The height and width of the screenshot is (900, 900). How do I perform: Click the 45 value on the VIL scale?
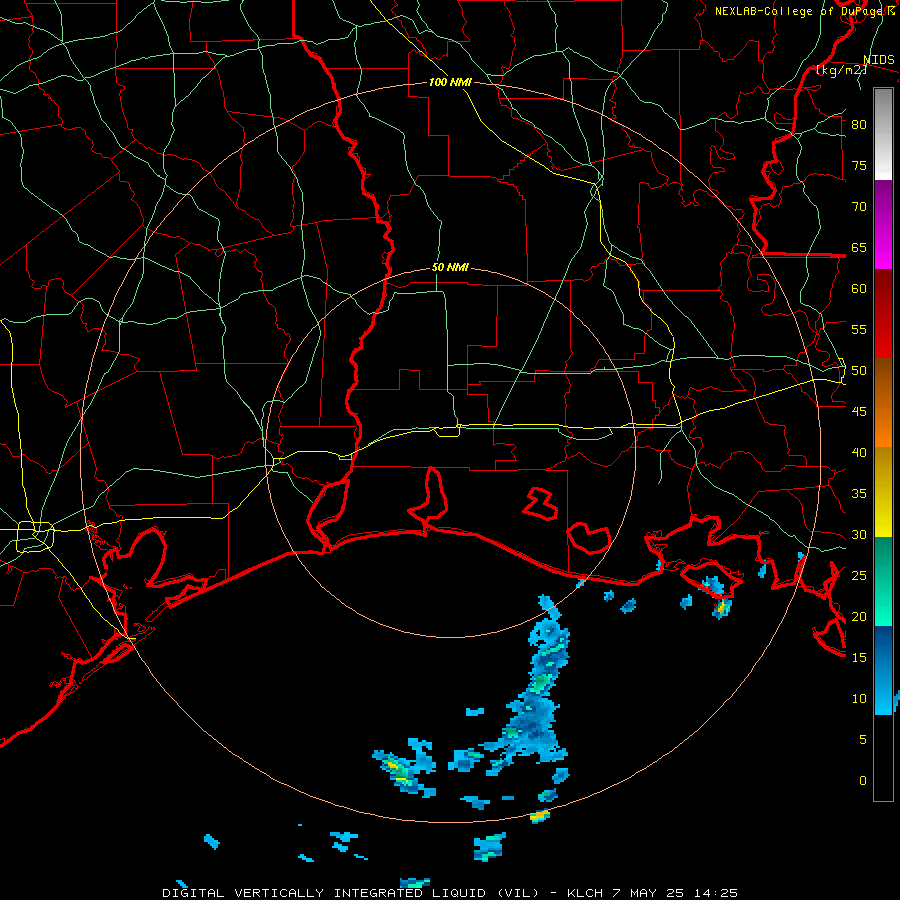tap(859, 412)
